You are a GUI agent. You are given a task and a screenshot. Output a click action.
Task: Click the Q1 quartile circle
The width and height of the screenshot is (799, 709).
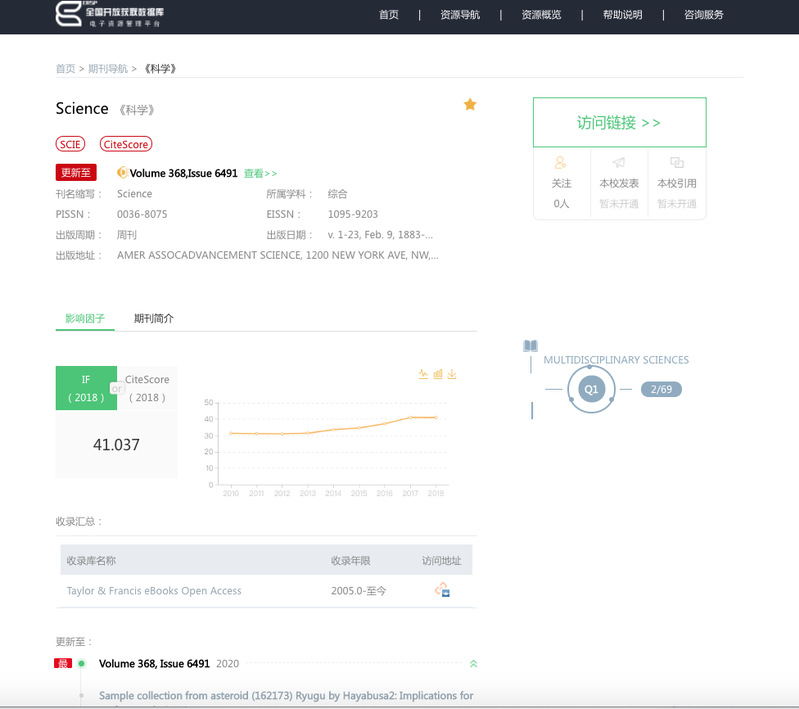click(x=591, y=389)
